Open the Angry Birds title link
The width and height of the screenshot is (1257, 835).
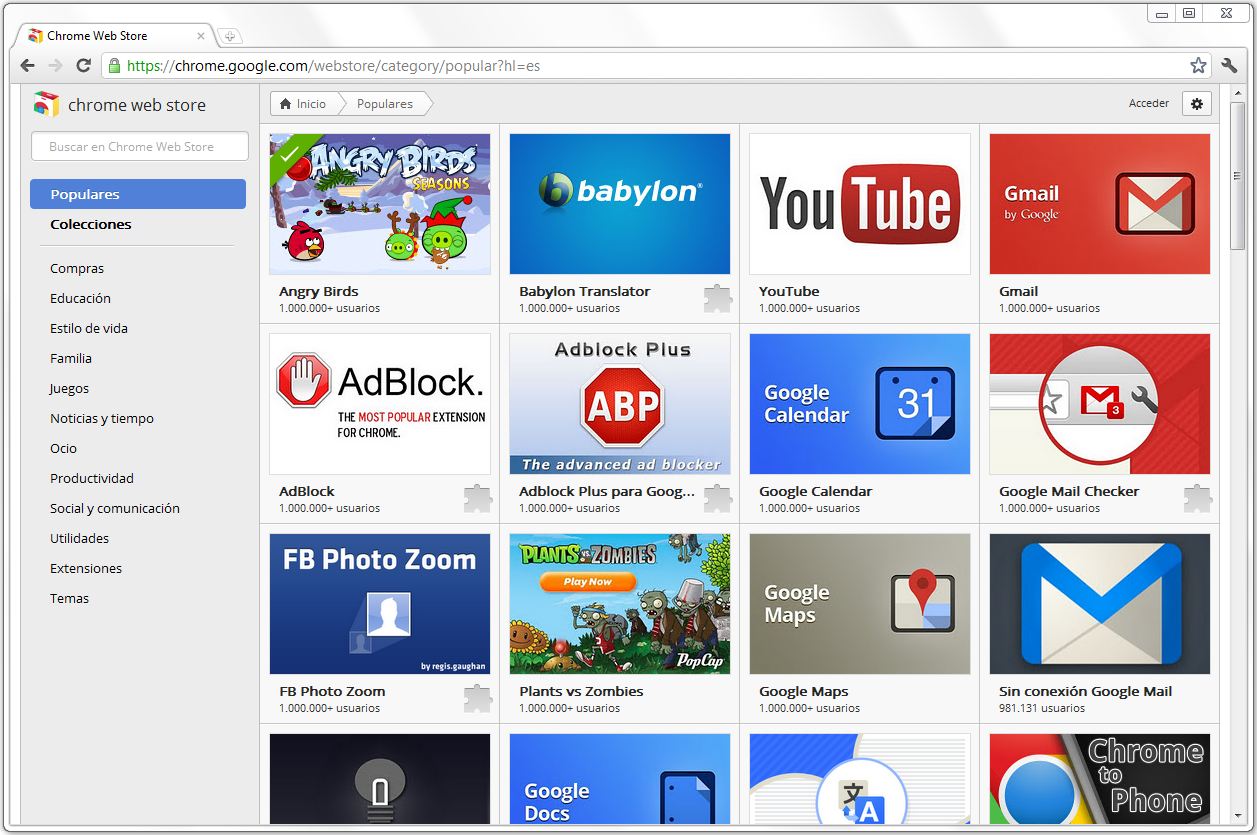[319, 291]
